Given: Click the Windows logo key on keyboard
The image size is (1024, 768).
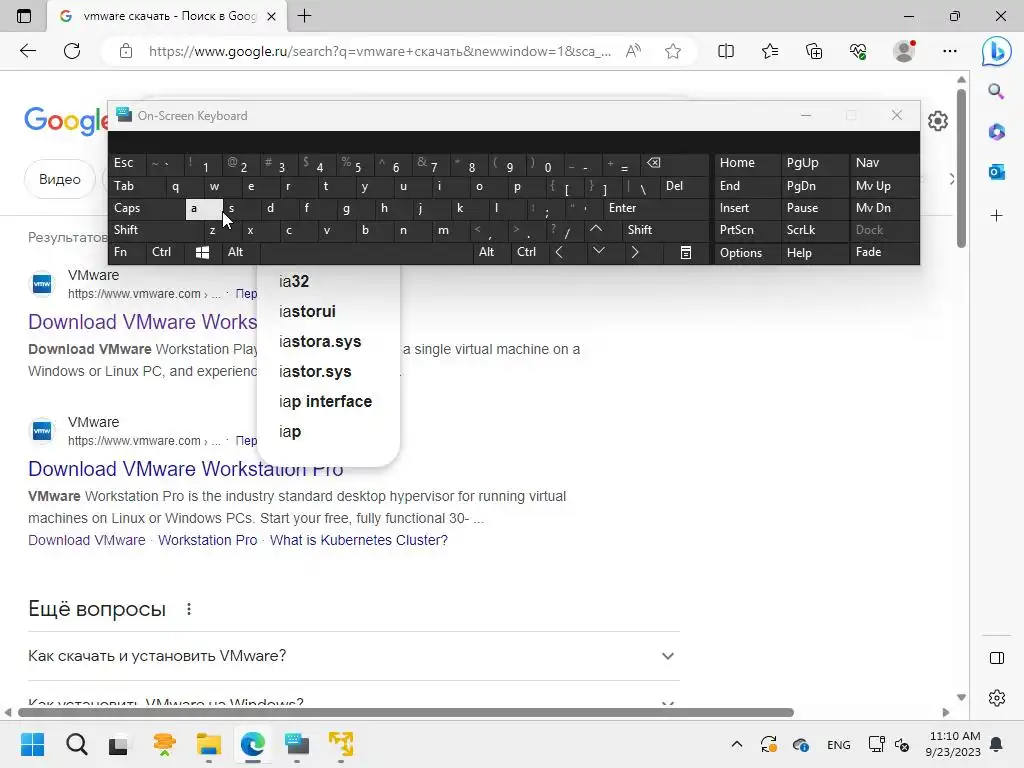Looking at the screenshot, I should click(202, 252).
